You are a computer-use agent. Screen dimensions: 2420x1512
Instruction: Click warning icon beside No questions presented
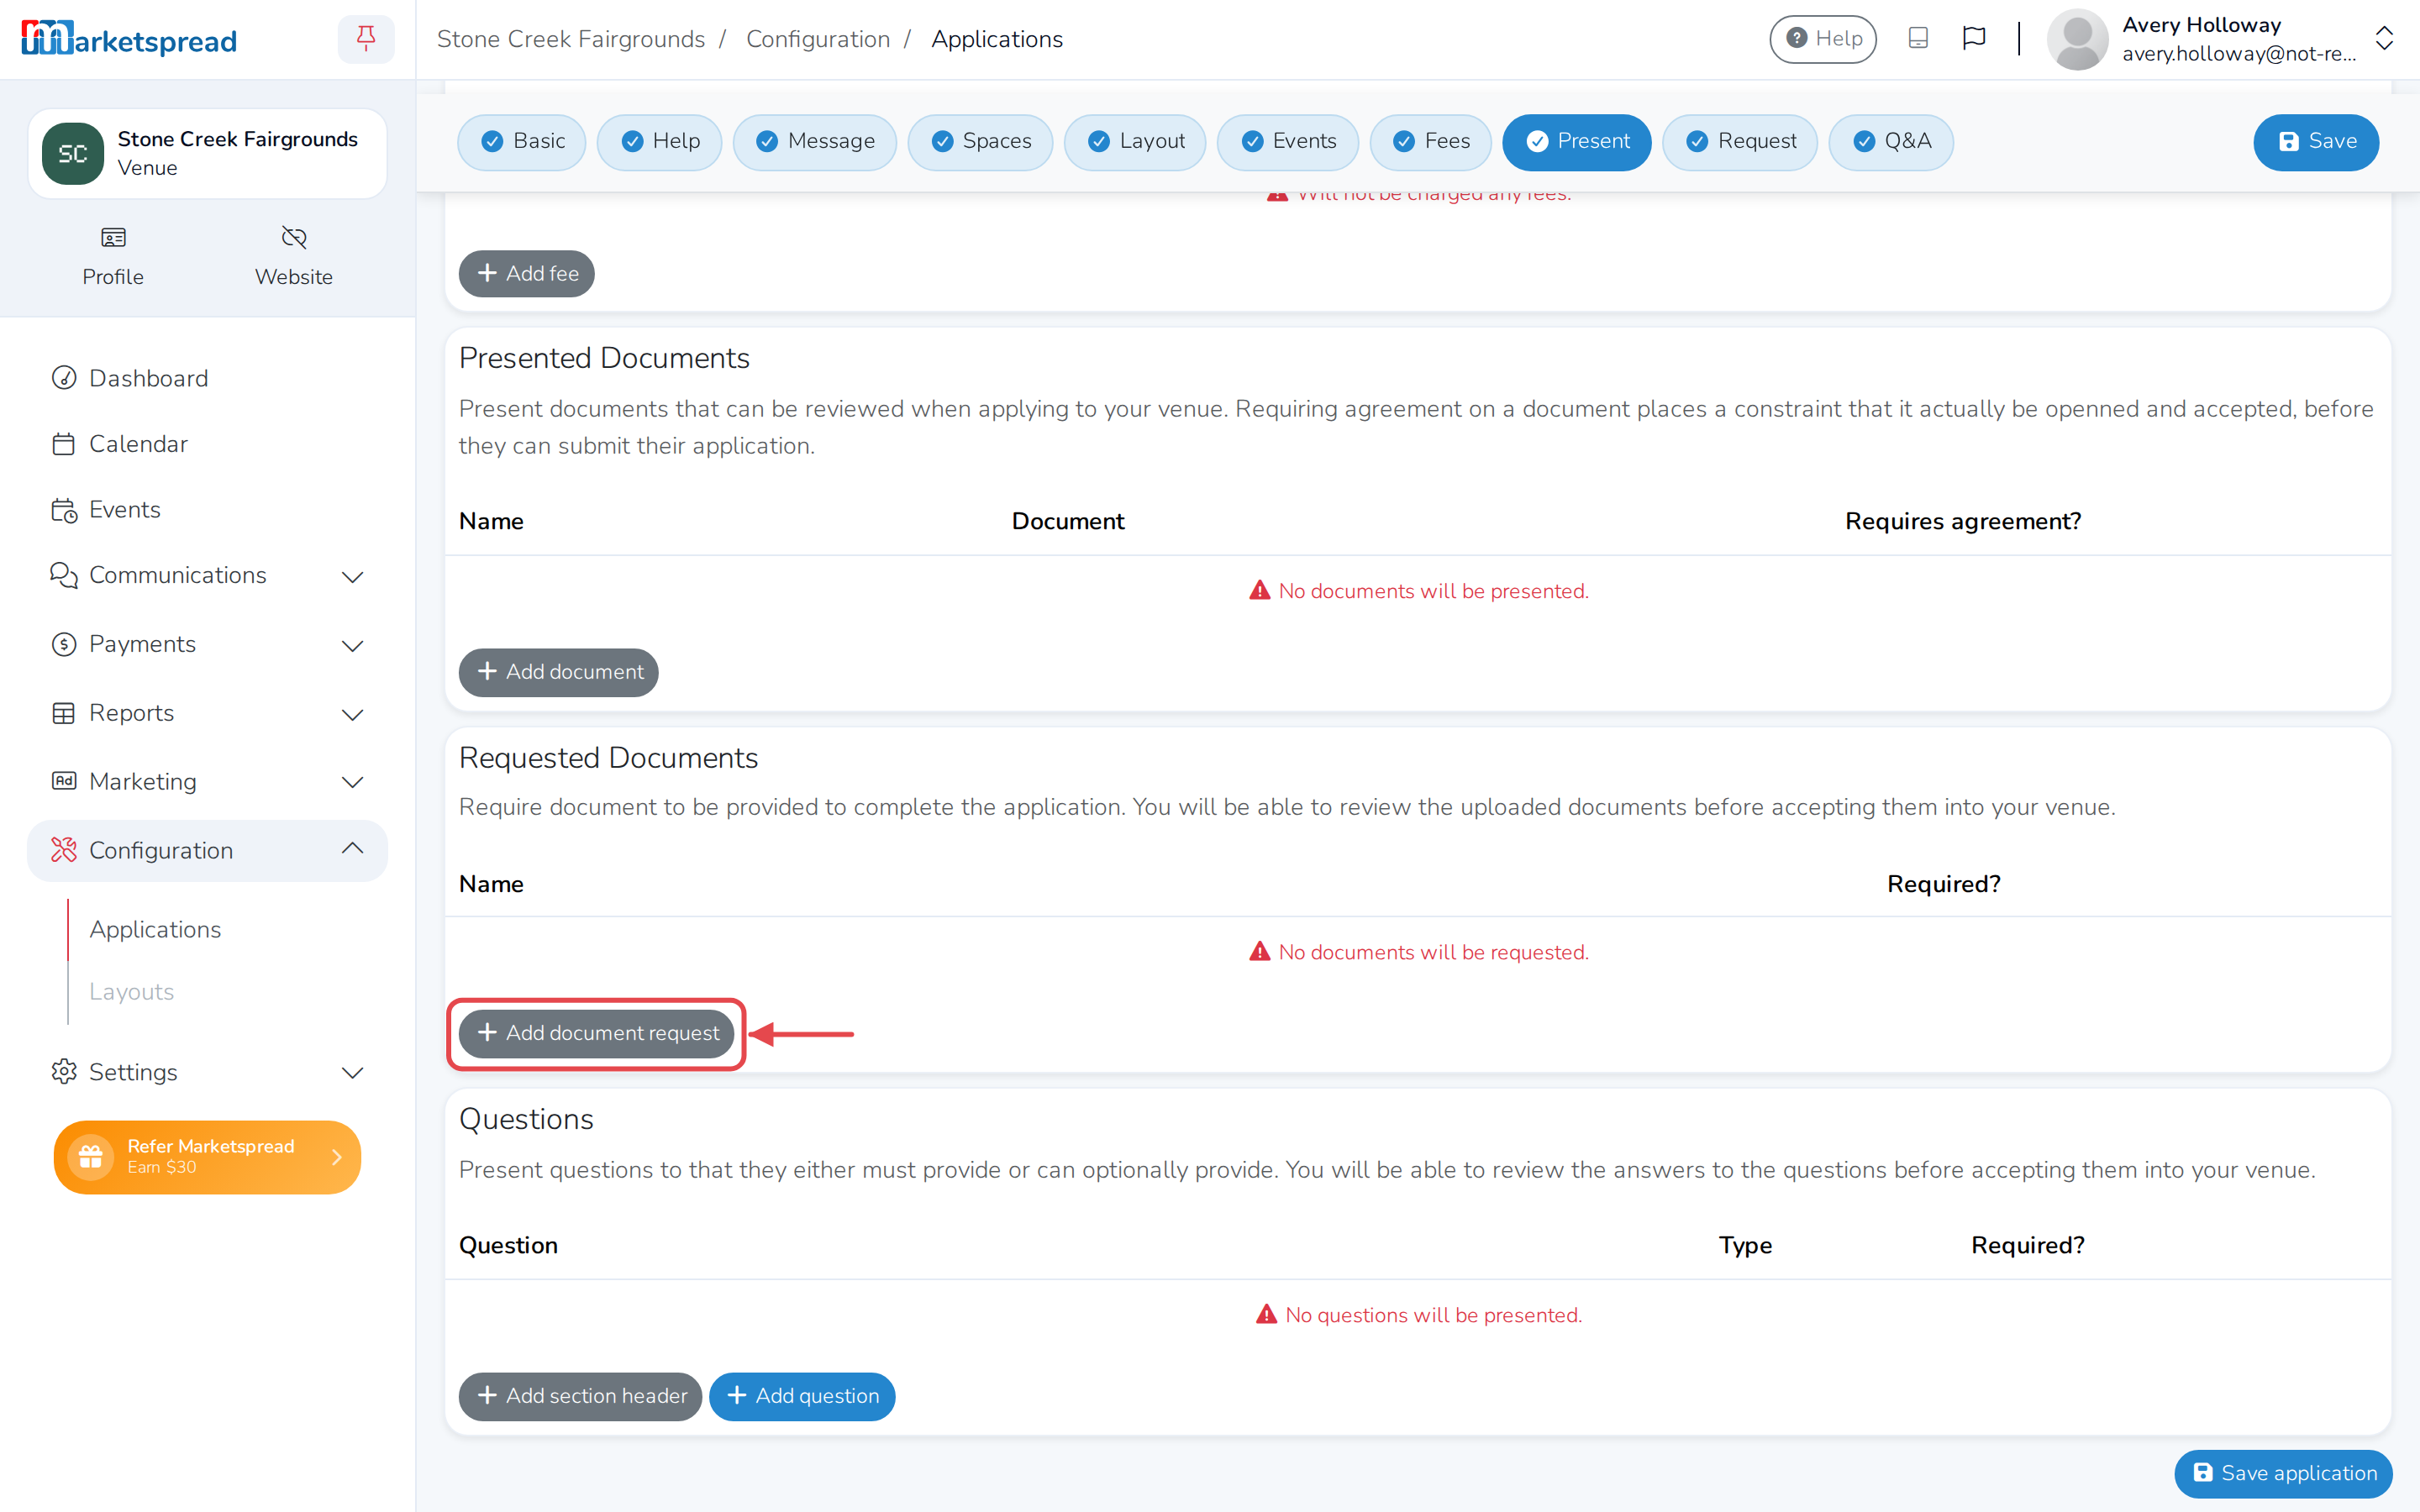[1267, 1315]
